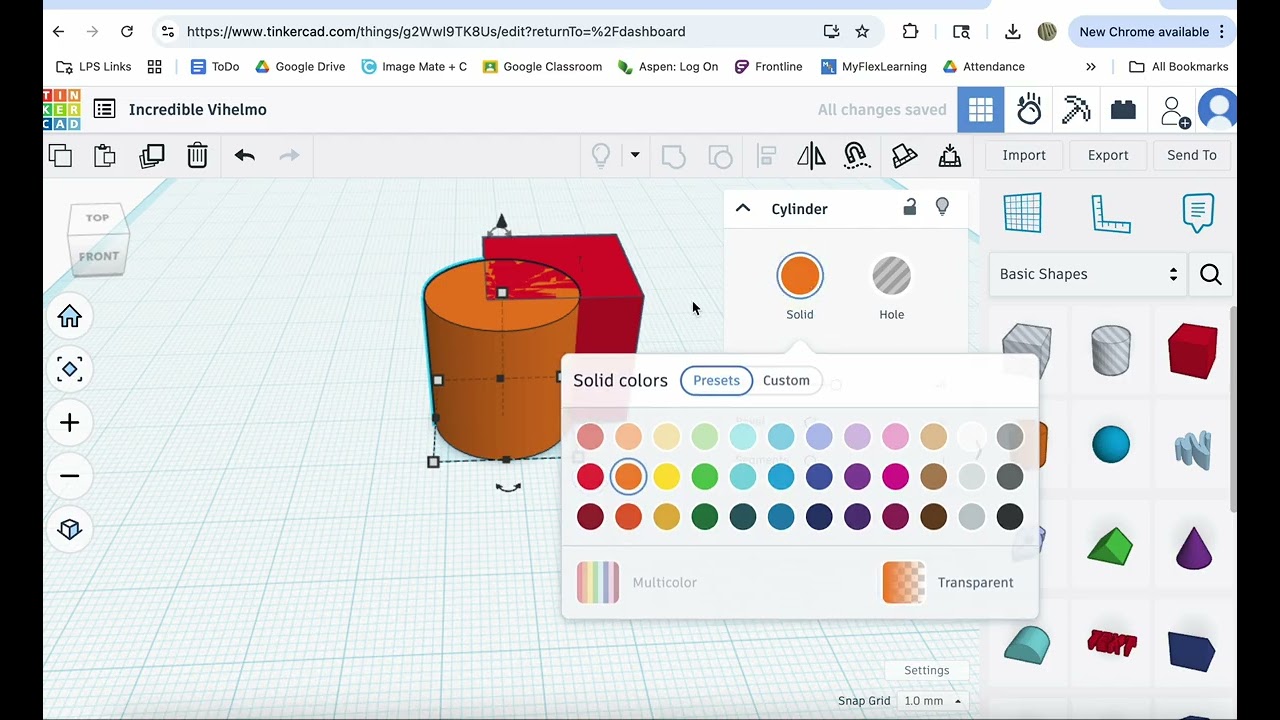1280x720 pixels.
Task: Undo the last action
Action: pos(245,155)
